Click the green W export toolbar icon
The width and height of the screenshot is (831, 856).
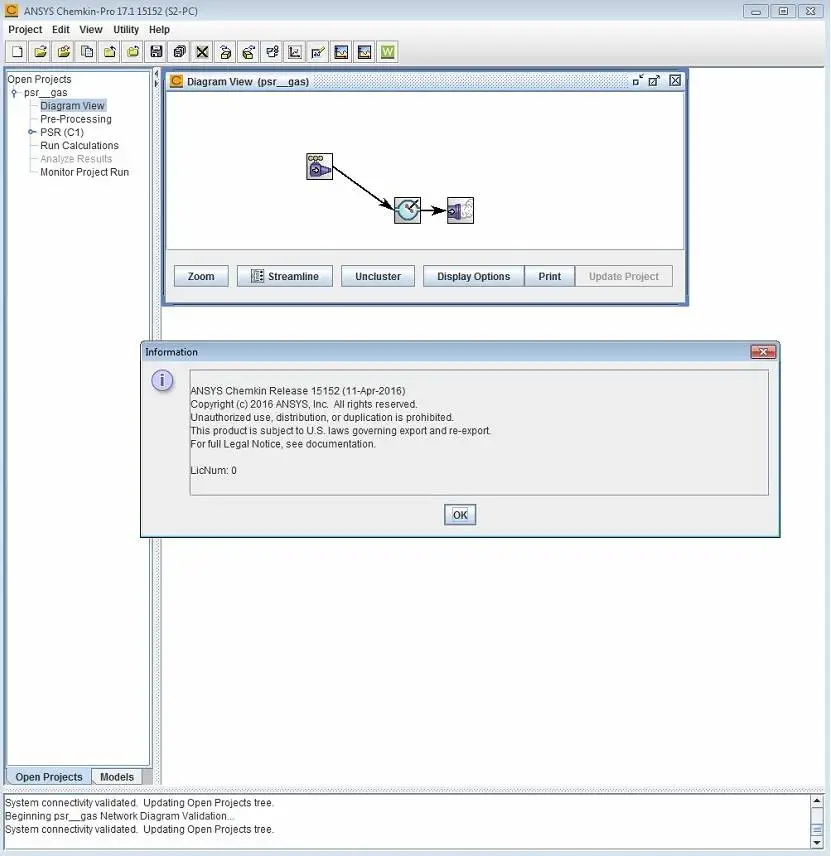388,51
